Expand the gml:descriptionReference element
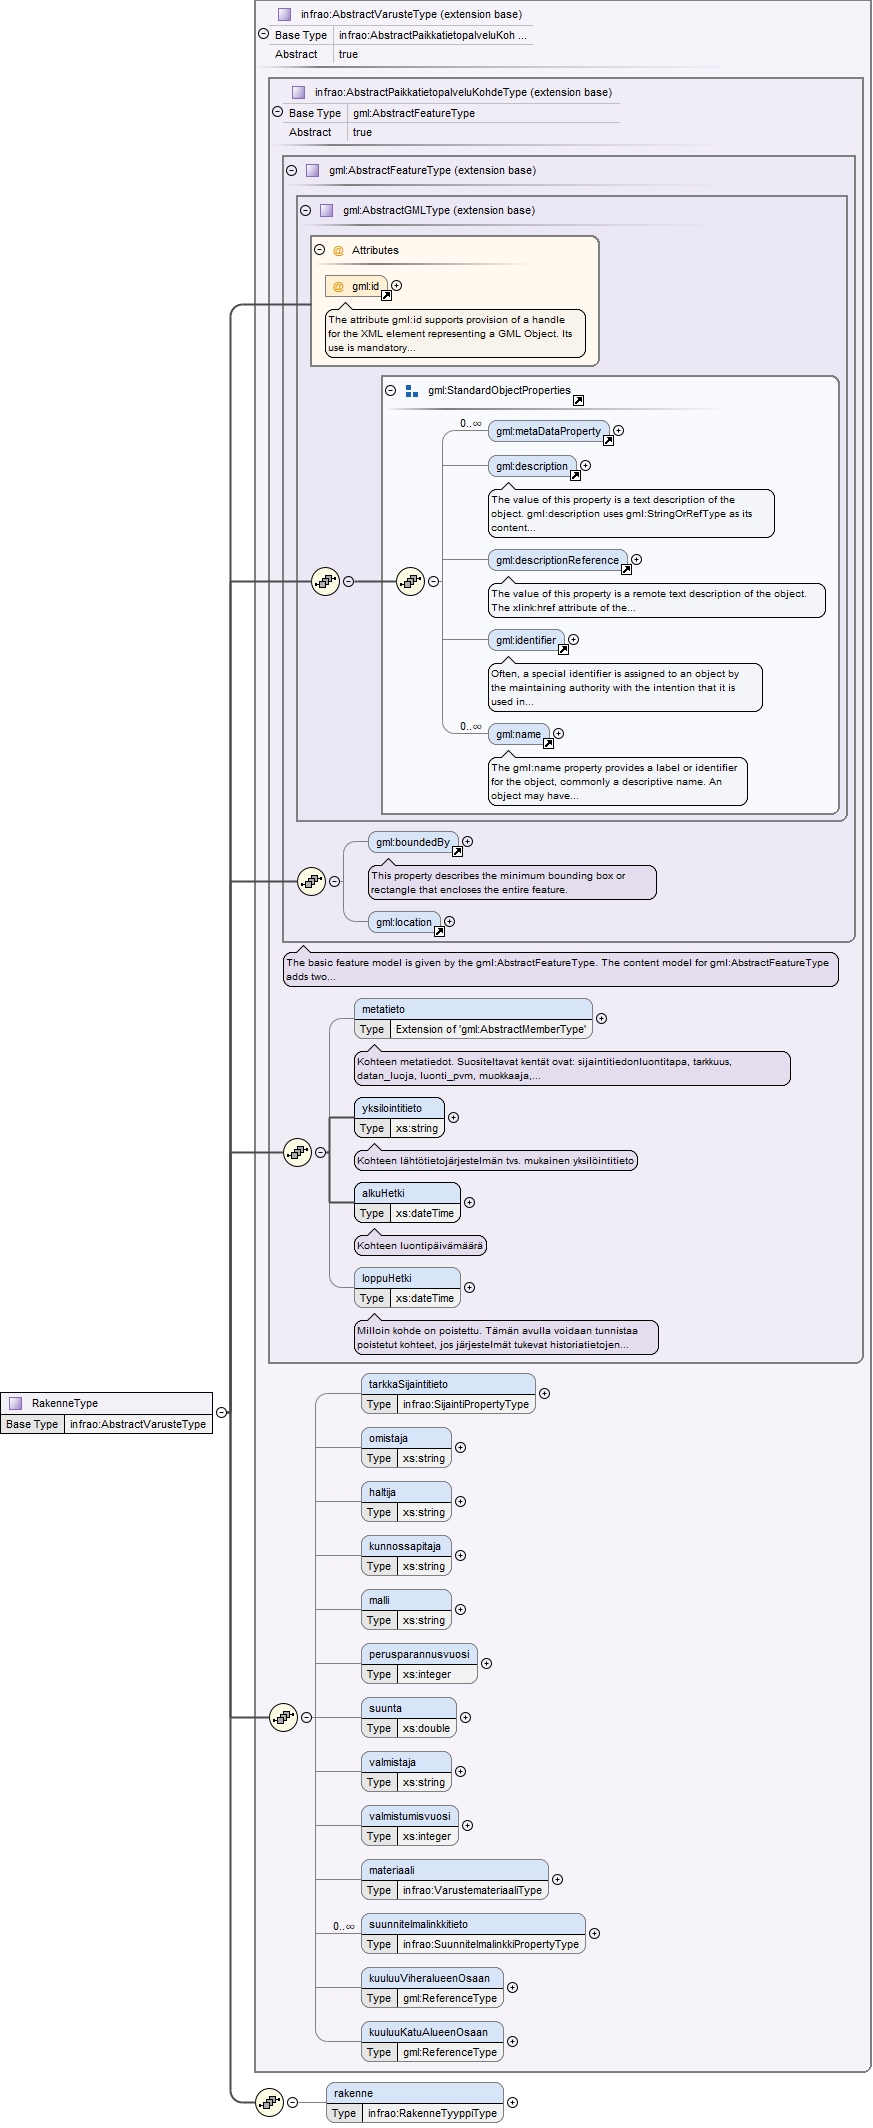 click(637, 560)
